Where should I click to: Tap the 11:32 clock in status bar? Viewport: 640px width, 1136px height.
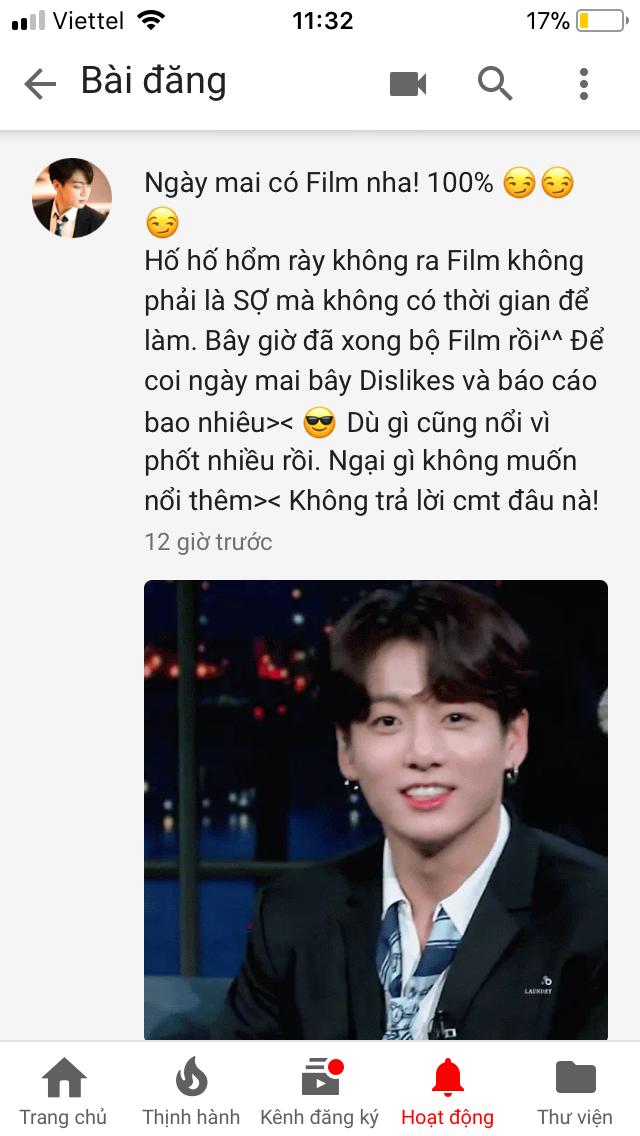(323, 21)
